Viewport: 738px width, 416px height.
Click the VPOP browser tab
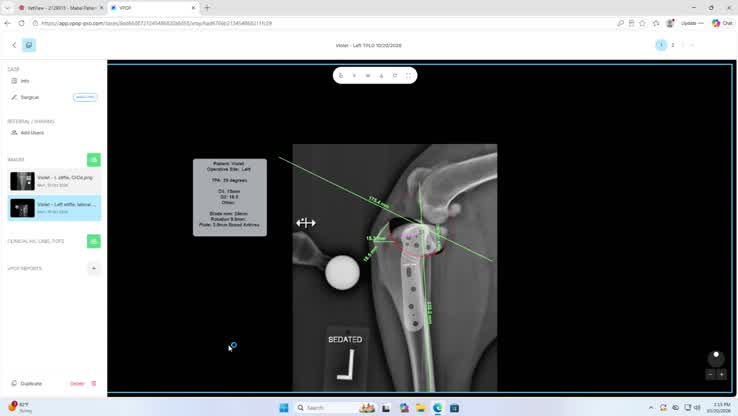coord(153,8)
